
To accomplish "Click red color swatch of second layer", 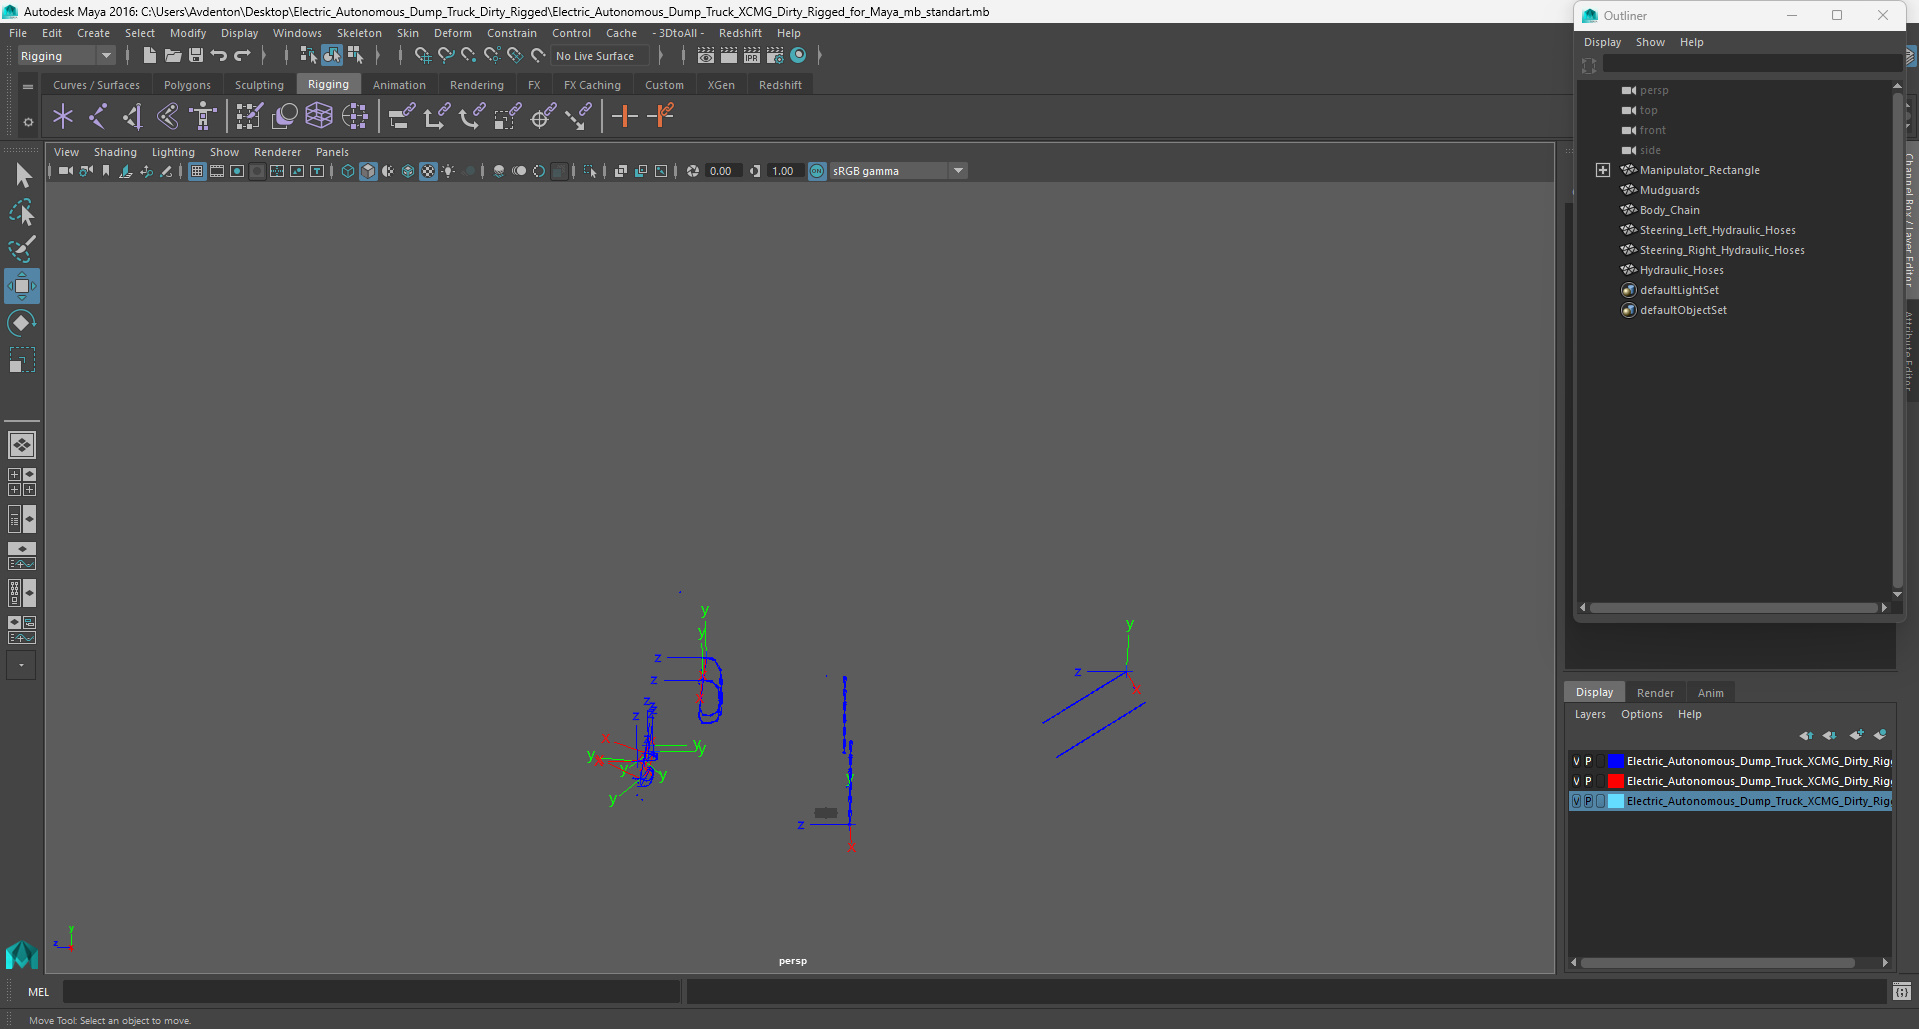I will pos(1615,782).
